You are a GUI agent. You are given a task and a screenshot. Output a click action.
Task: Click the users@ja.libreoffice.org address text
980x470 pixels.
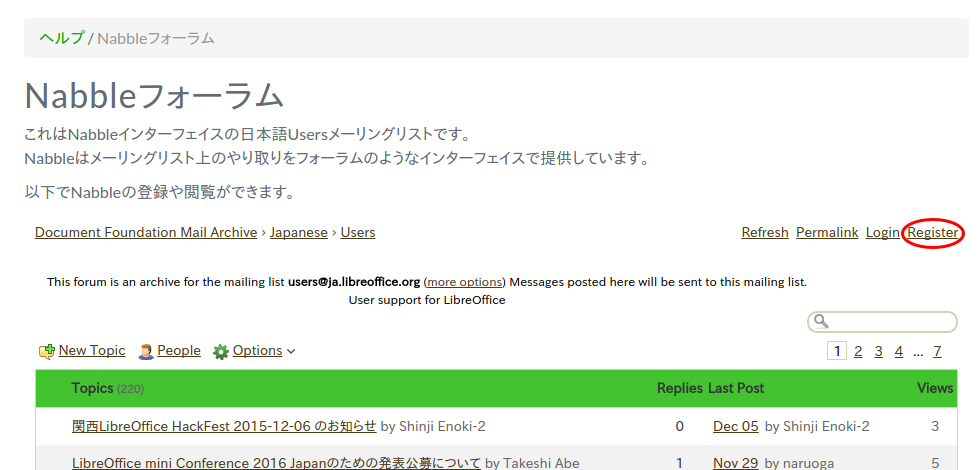(x=354, y=282)
